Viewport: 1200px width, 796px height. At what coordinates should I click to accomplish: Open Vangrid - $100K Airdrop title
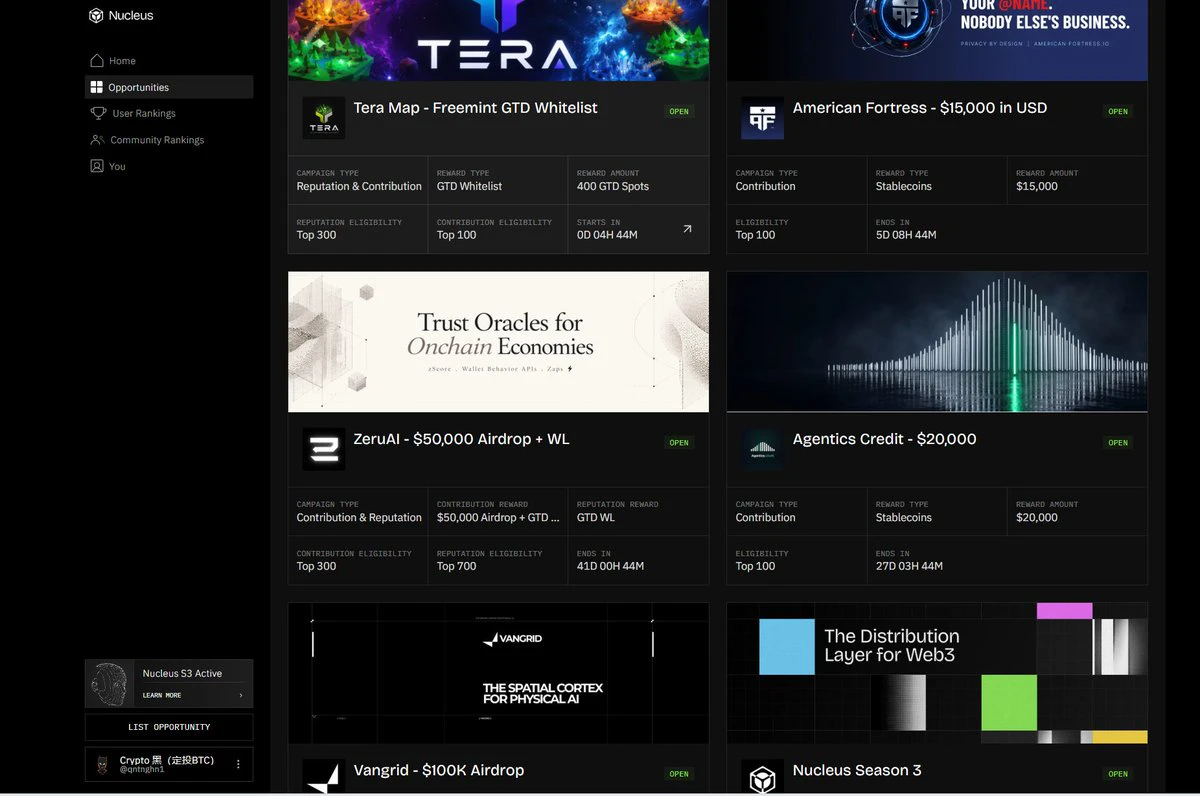point(438,771)
